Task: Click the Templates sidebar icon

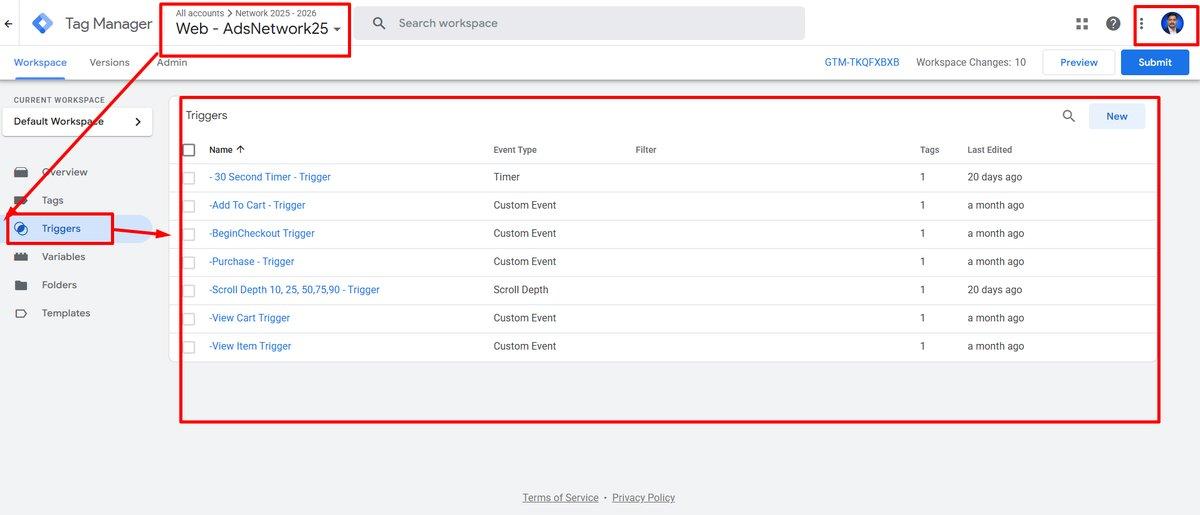Action: pyautogui.click(x=21, y=313)
